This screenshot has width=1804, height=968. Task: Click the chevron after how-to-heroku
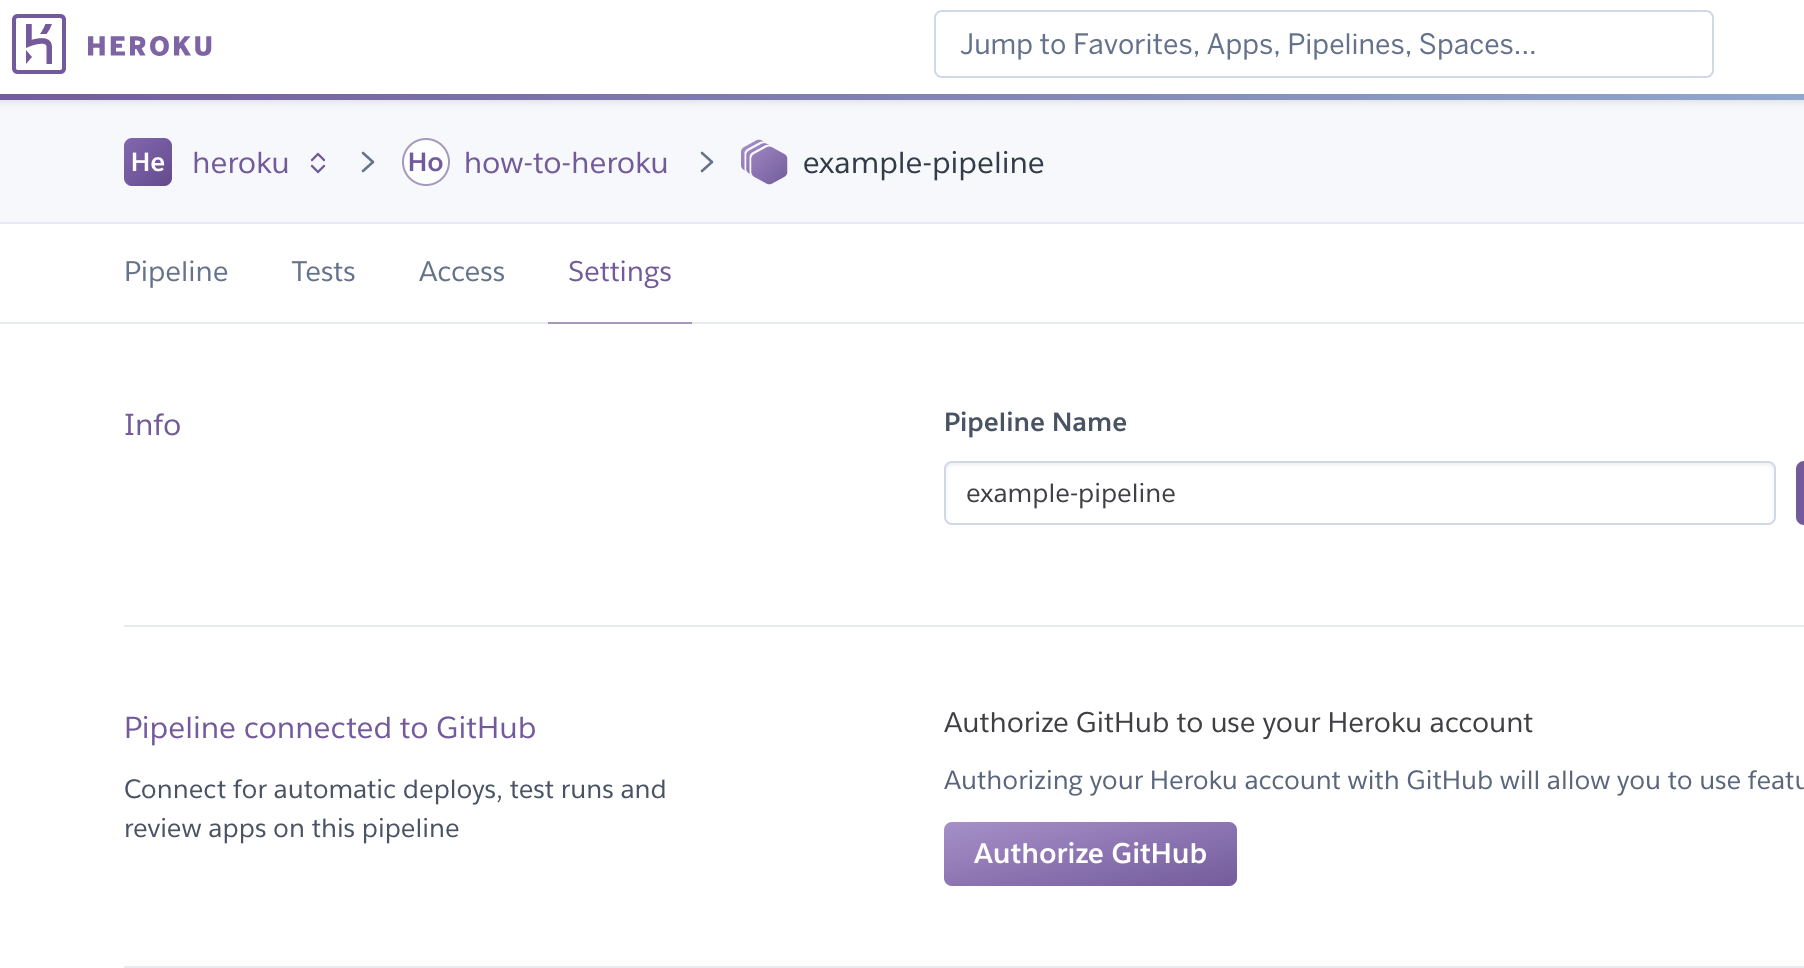[707, 162]
